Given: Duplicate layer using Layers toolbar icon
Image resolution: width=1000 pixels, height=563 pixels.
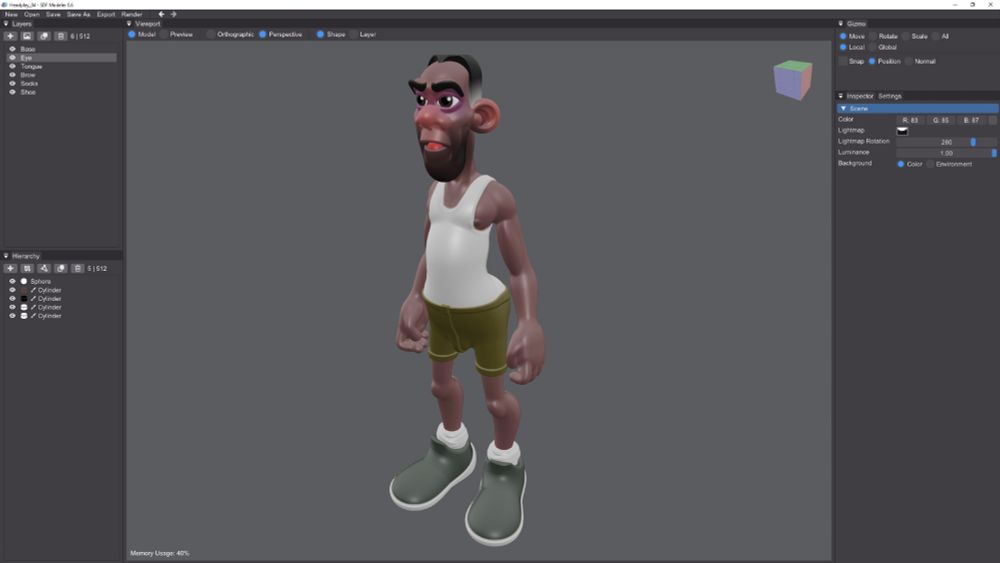Looking at the screenshot, I should pyautogui.click(x=43, y=36).
